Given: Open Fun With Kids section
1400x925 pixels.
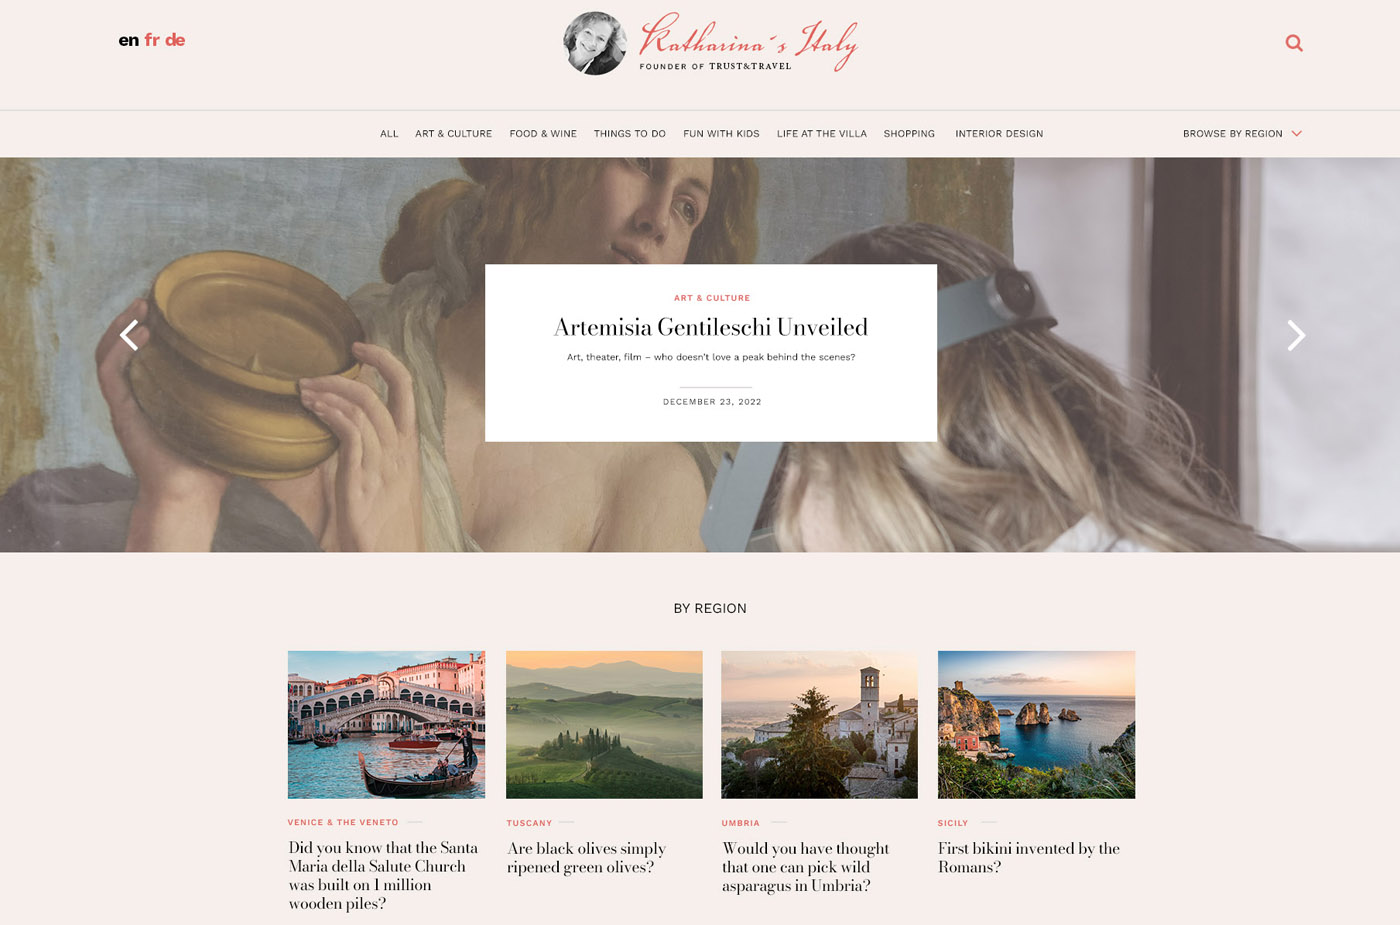Looking at the screenshot, I should (721, 134).
